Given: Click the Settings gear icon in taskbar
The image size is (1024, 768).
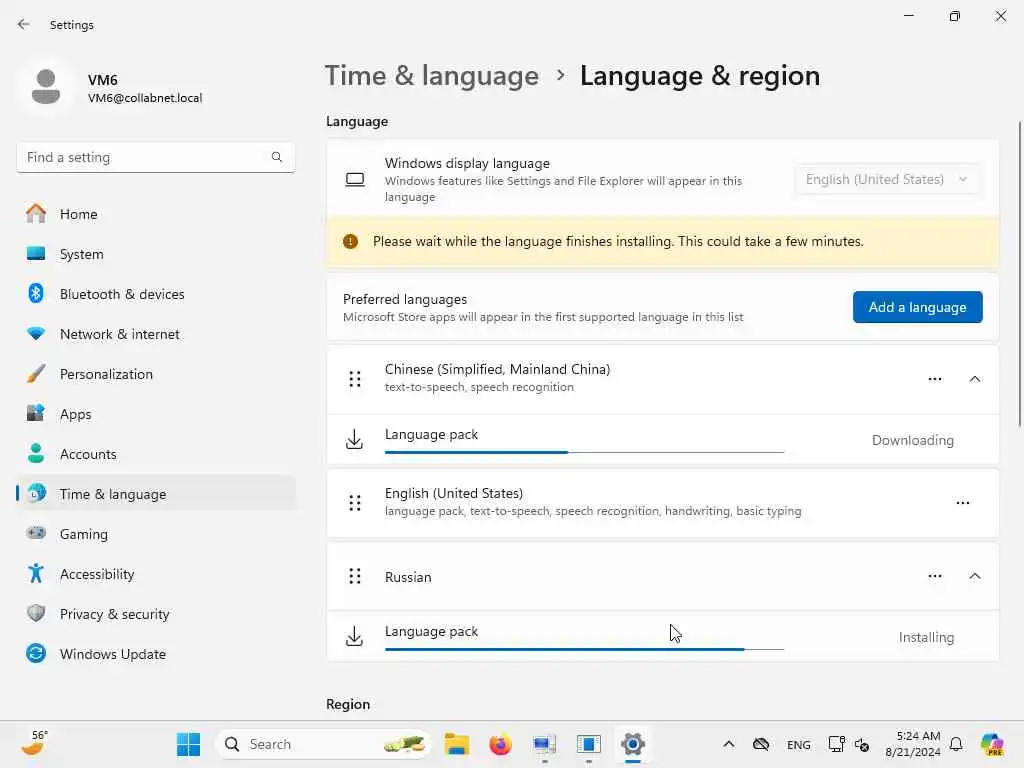Looking at the screenshot, I should click(633, 744).
